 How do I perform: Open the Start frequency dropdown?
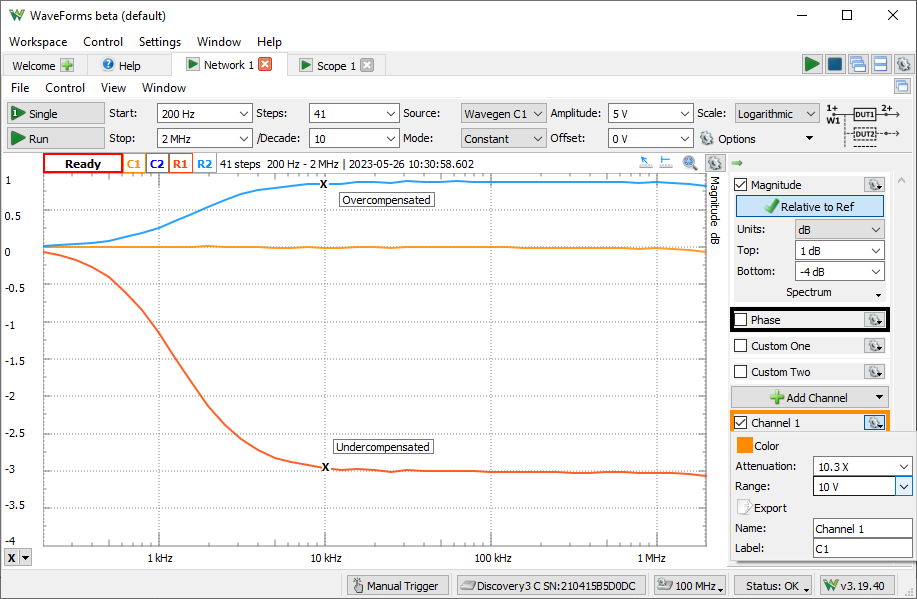click(244, 113)
